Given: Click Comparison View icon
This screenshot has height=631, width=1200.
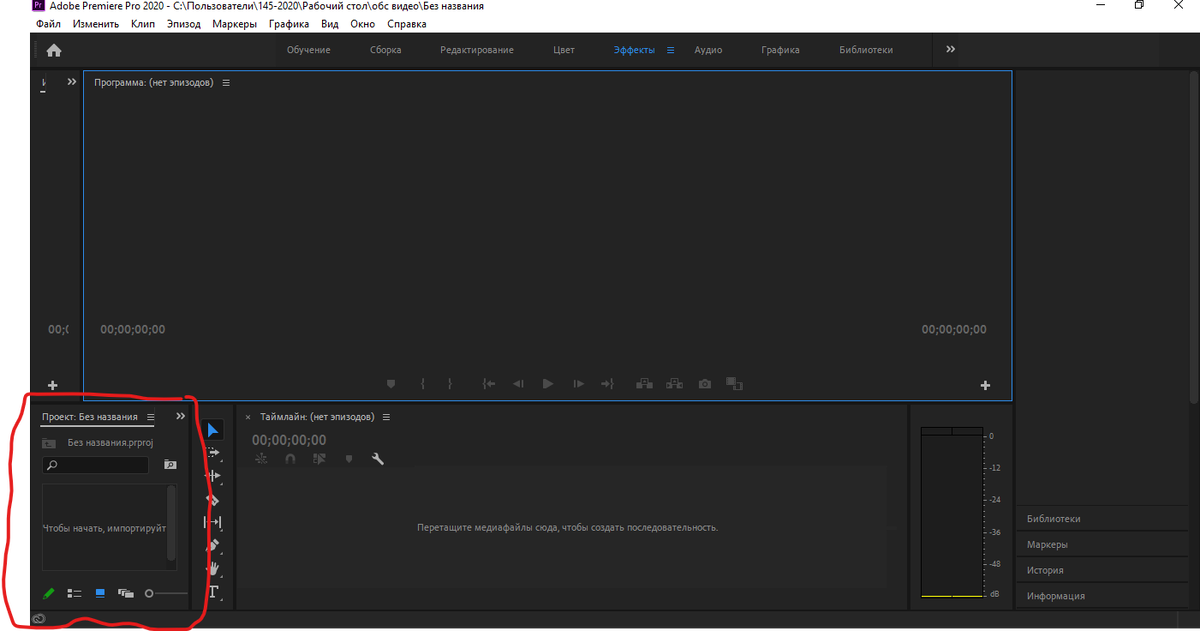Looking at the screenshot, I should [x=735, y=384].
